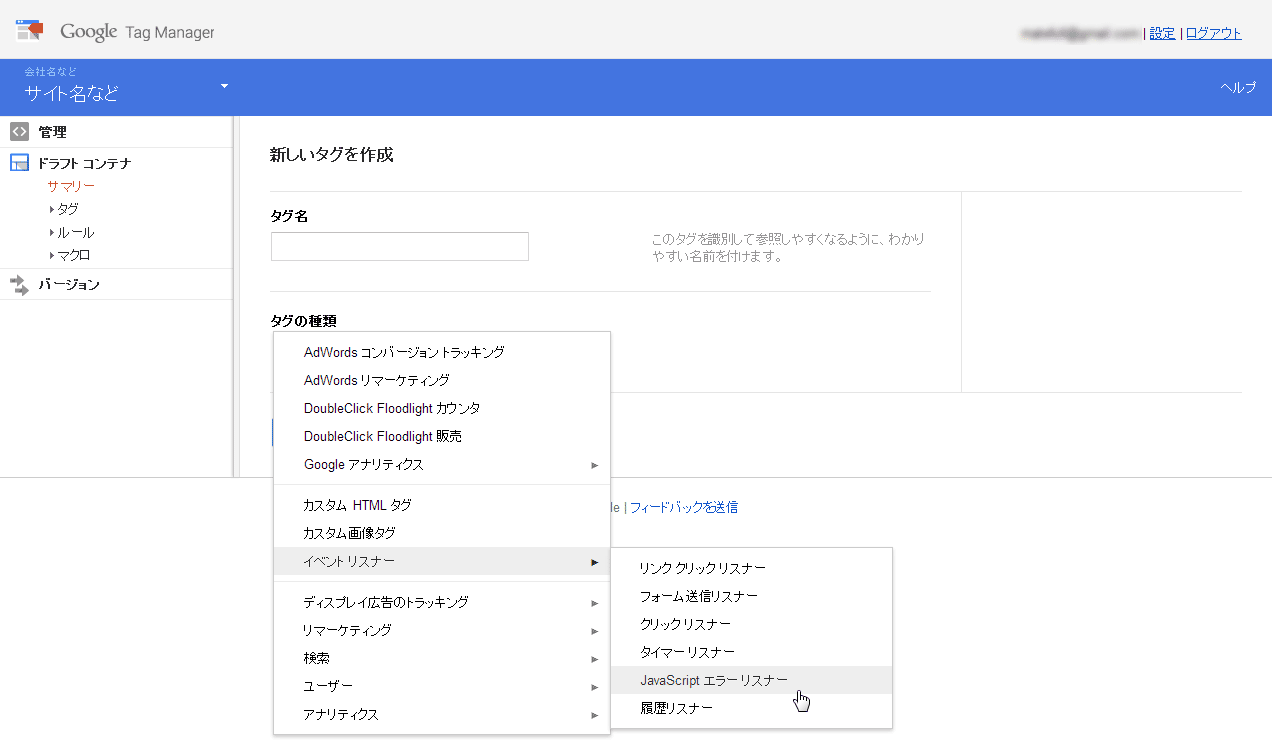Open the ヘルプ link
This screenshot has width=1272, height=746.
(1238, 87)
